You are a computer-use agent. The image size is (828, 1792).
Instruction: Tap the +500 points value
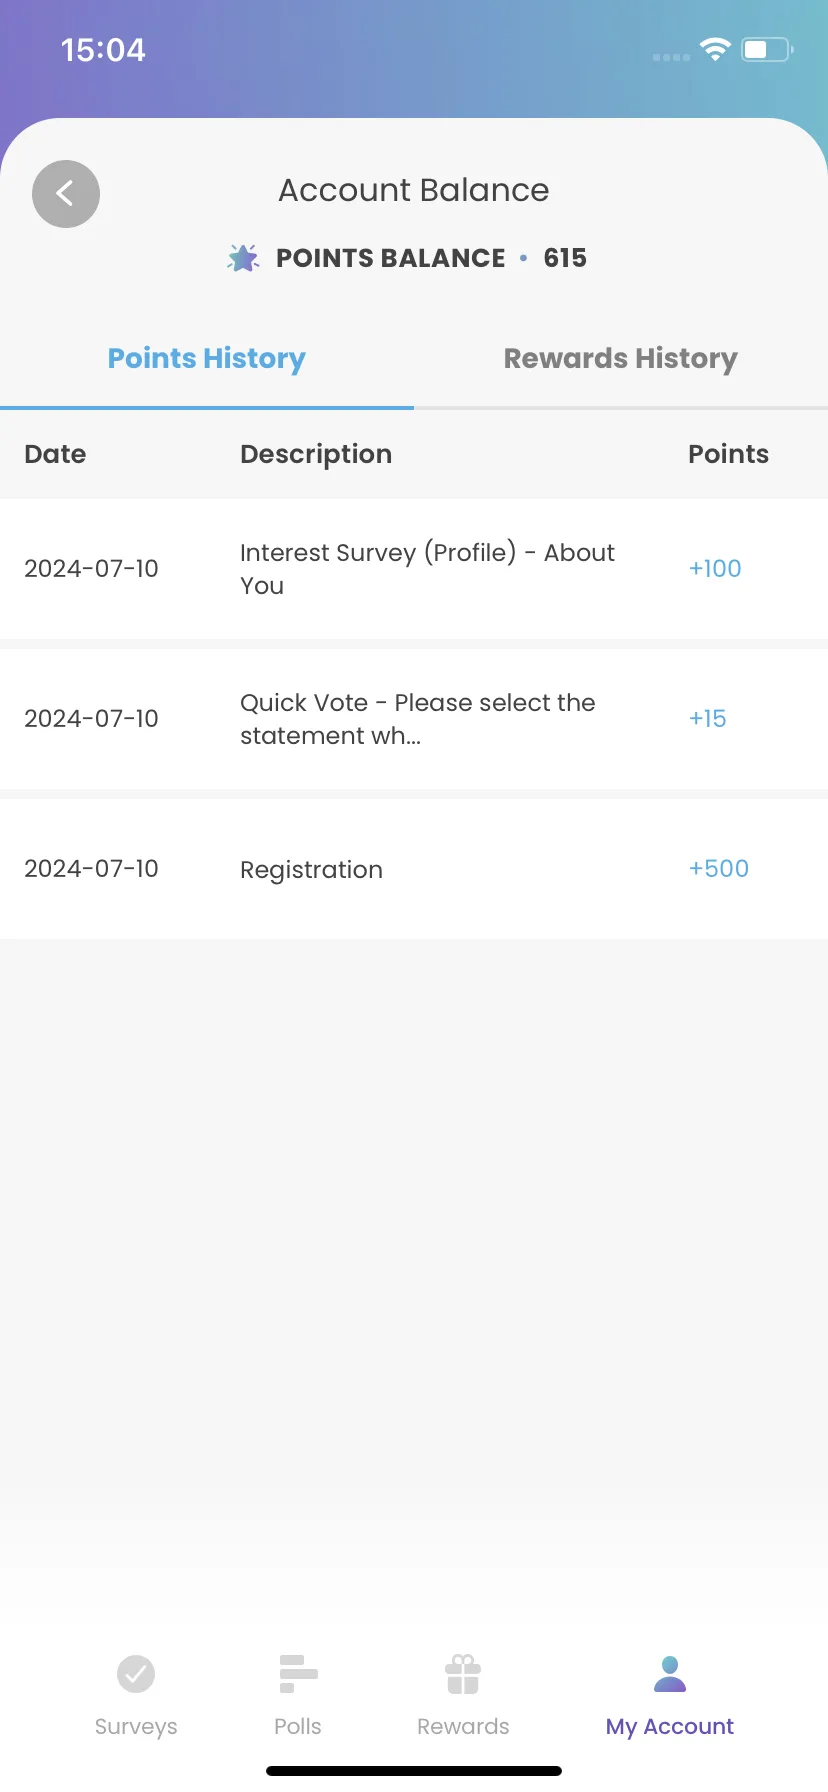719,868
